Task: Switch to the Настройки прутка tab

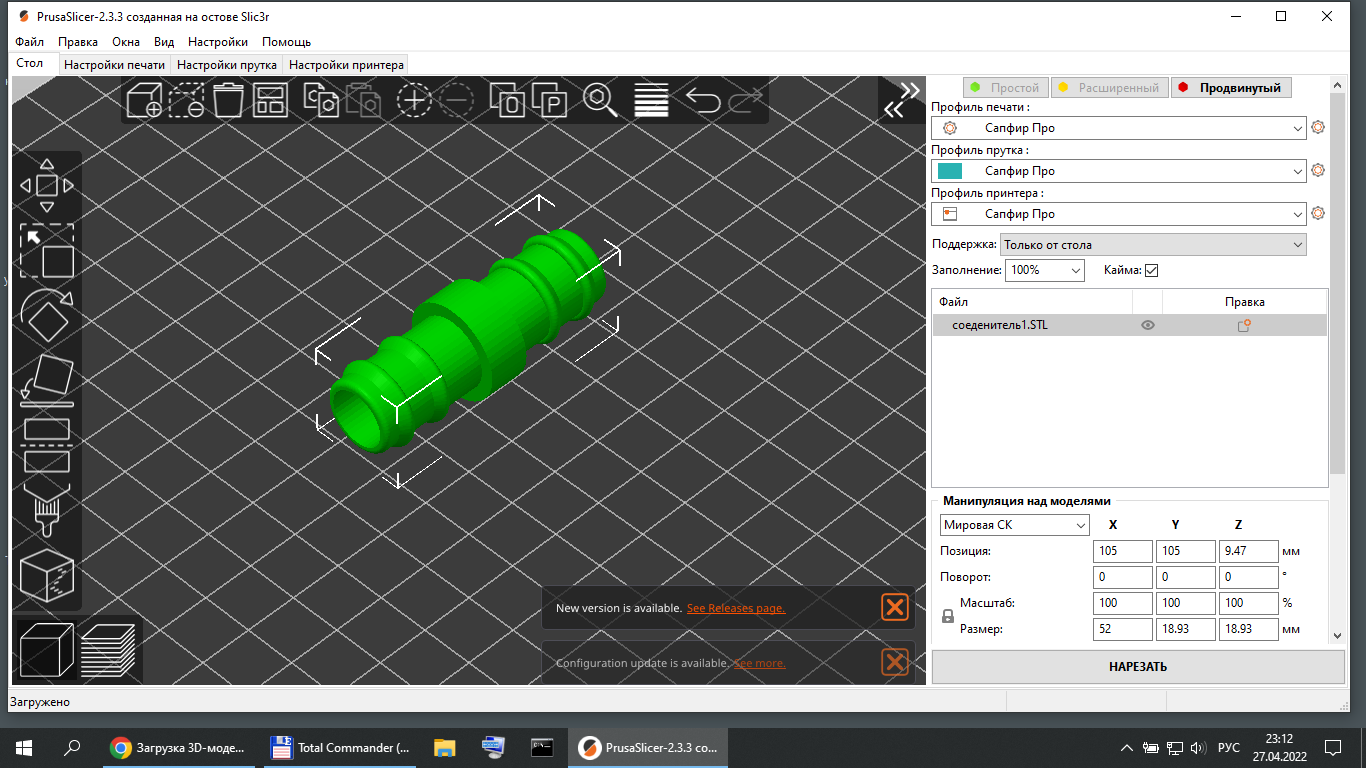Action: tap(227, 65)
